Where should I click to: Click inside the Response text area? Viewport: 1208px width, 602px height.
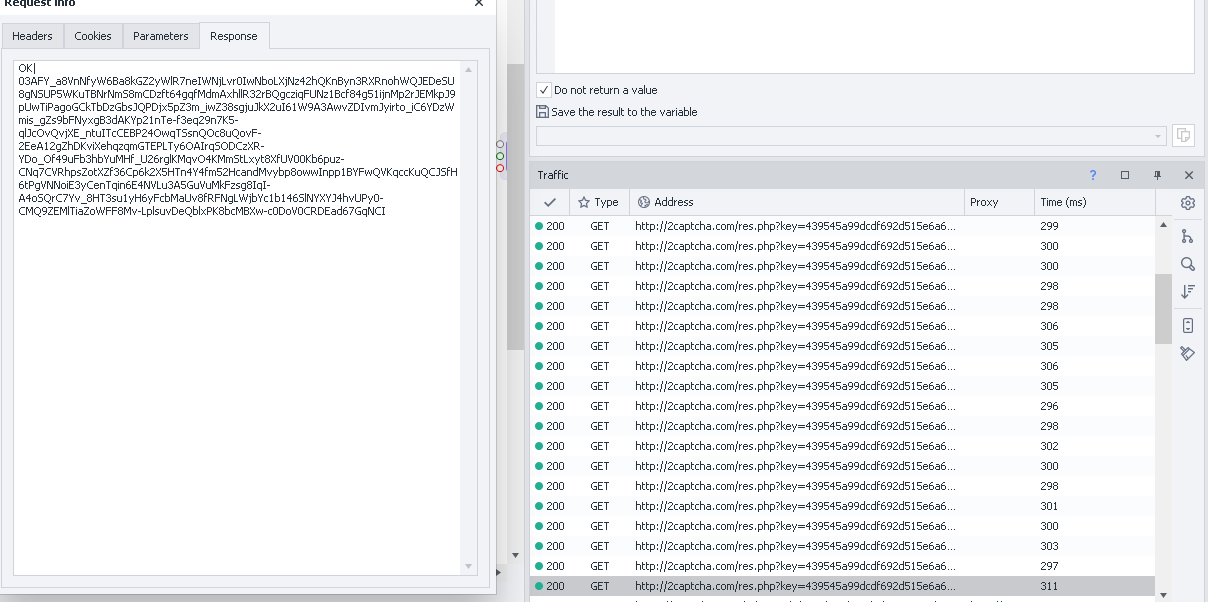[x=237, y=318]
